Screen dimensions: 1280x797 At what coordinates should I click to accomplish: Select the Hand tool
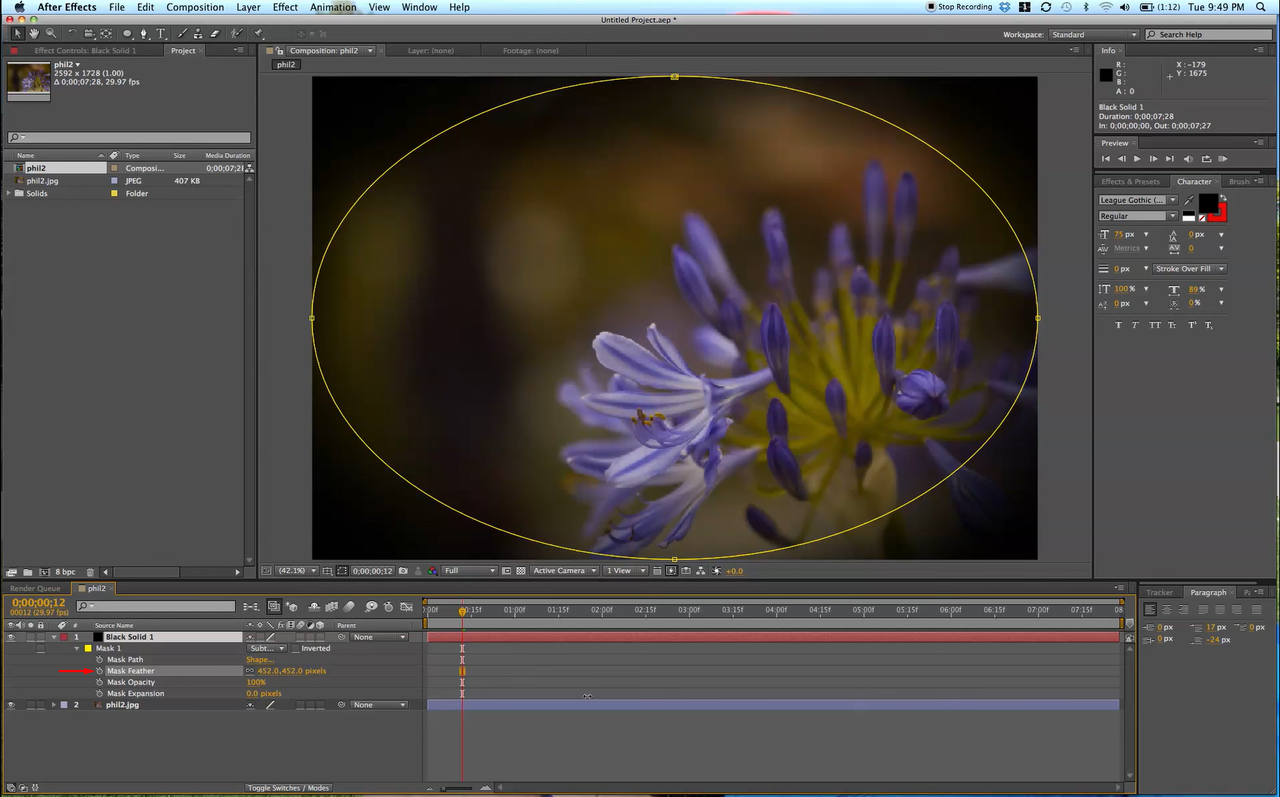34,33
